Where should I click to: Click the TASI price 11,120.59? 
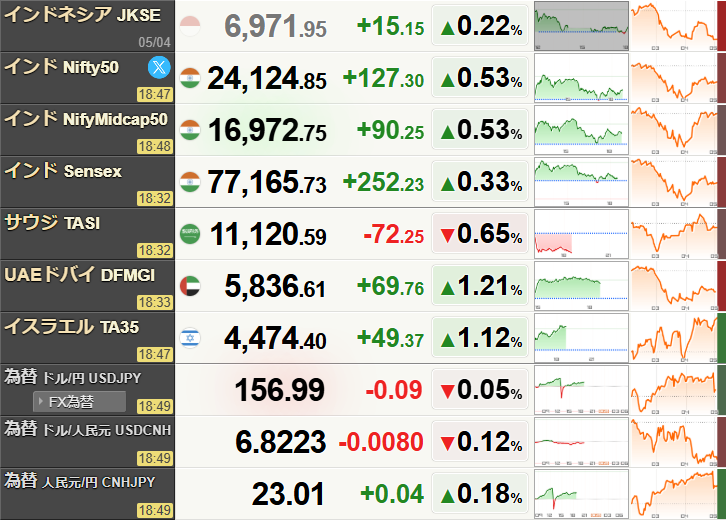point(268,234)
